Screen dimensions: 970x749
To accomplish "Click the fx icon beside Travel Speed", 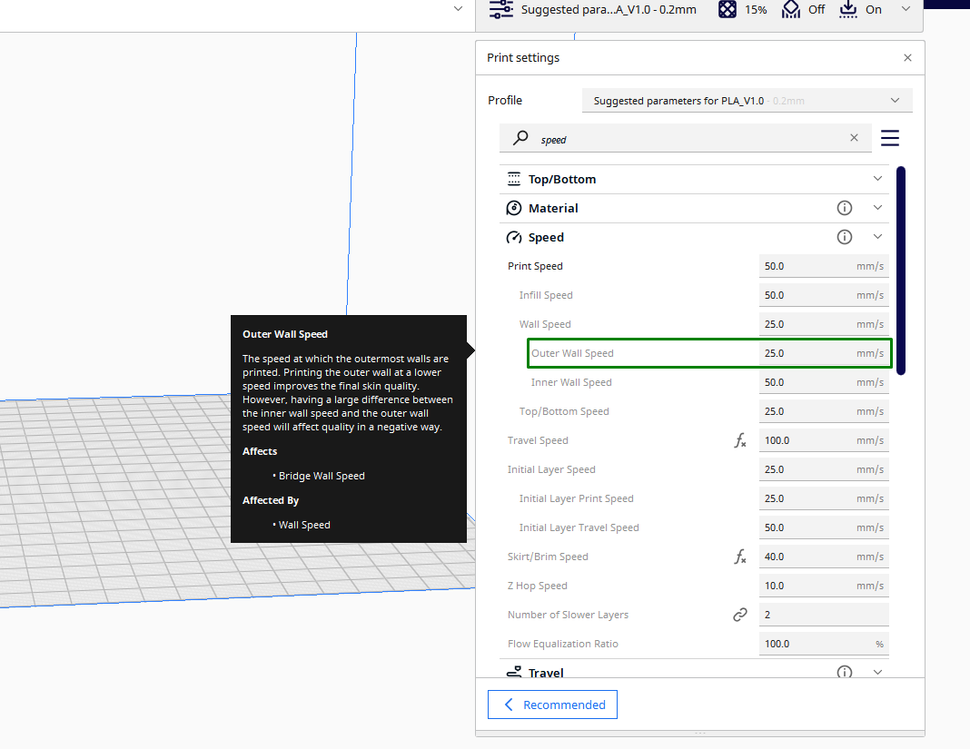I will click(740, 440).
